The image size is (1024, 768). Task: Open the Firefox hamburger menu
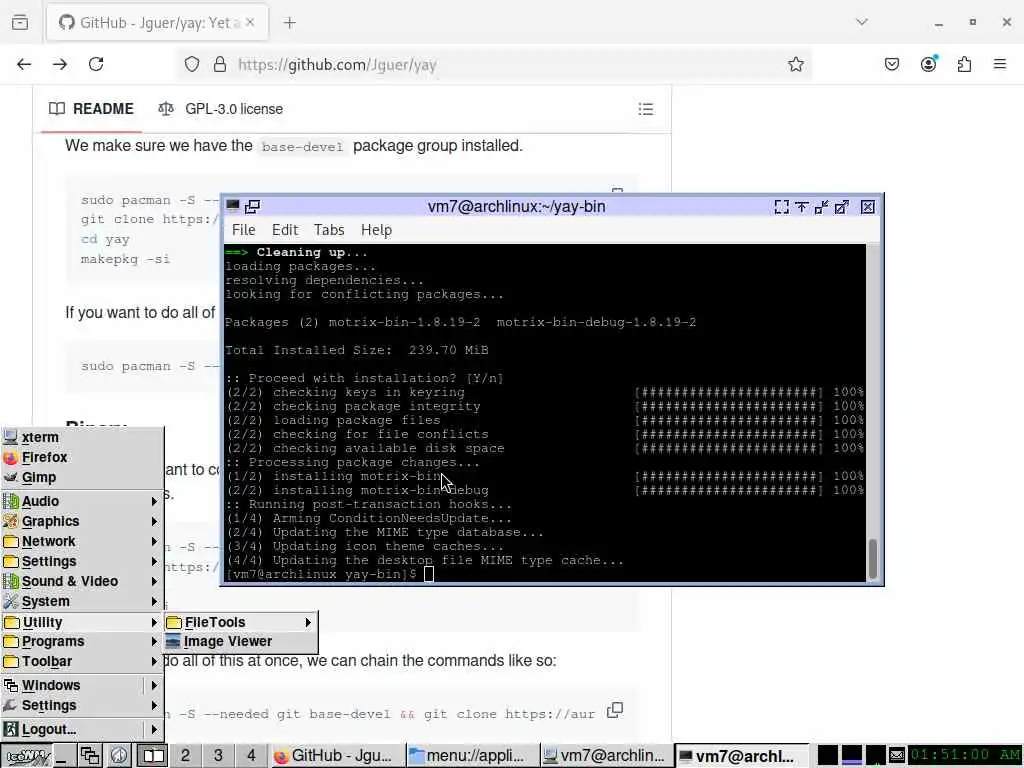pyautogui.click(x=1000, y=64)
